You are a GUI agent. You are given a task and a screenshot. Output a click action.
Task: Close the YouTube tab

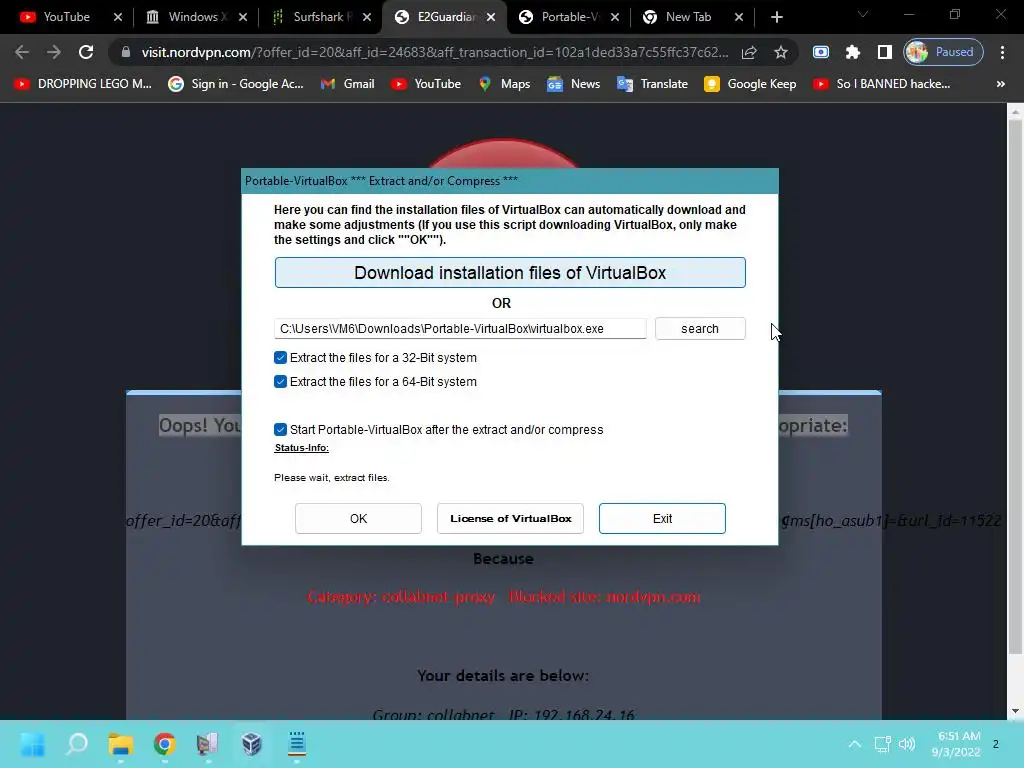118,17
